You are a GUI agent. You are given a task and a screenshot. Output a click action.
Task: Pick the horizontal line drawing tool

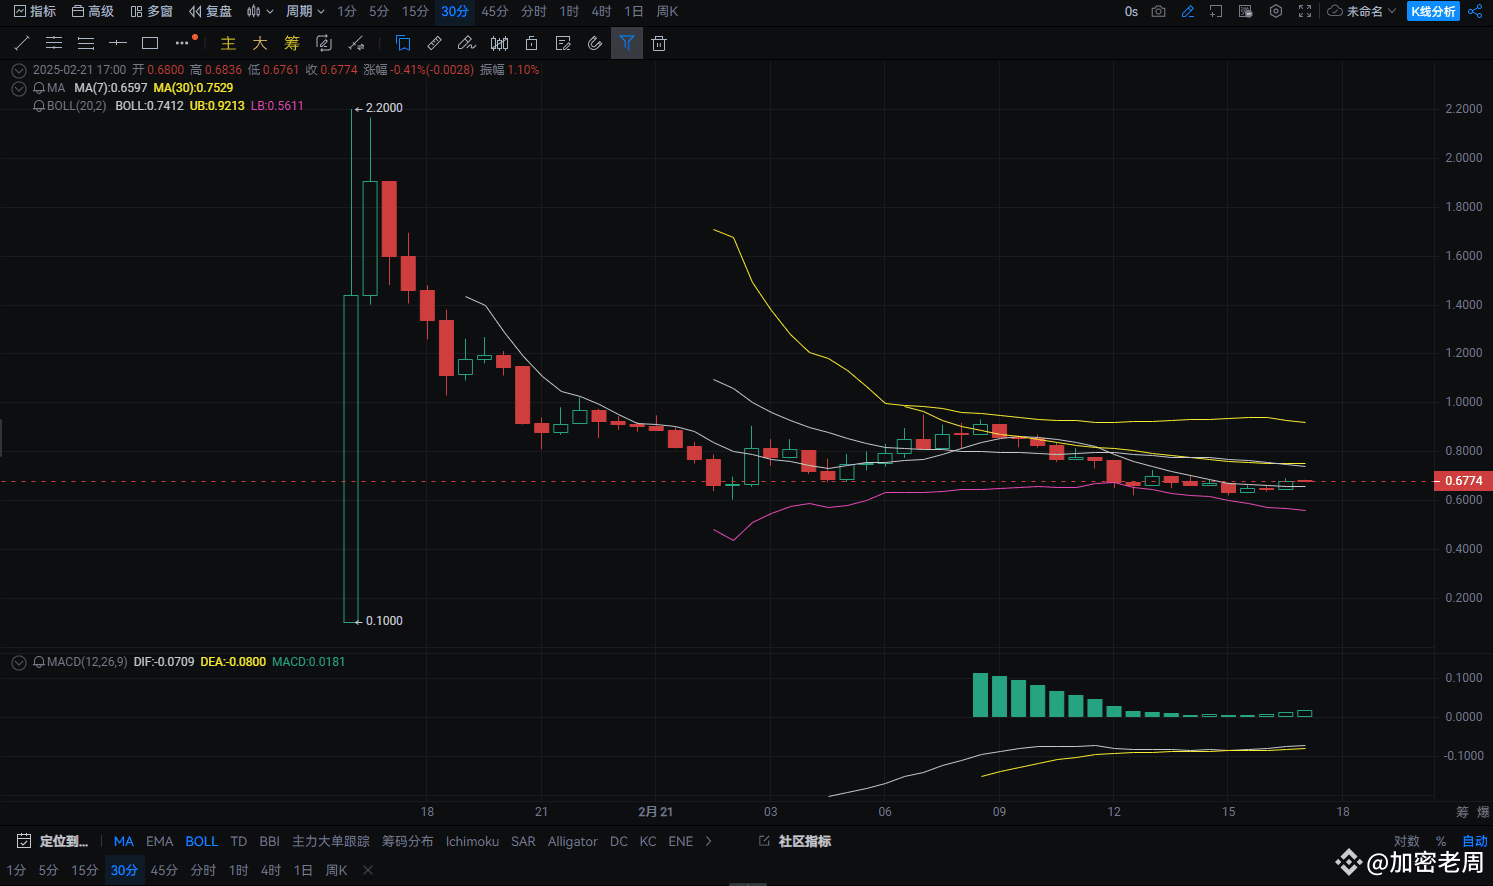point(118,43)
